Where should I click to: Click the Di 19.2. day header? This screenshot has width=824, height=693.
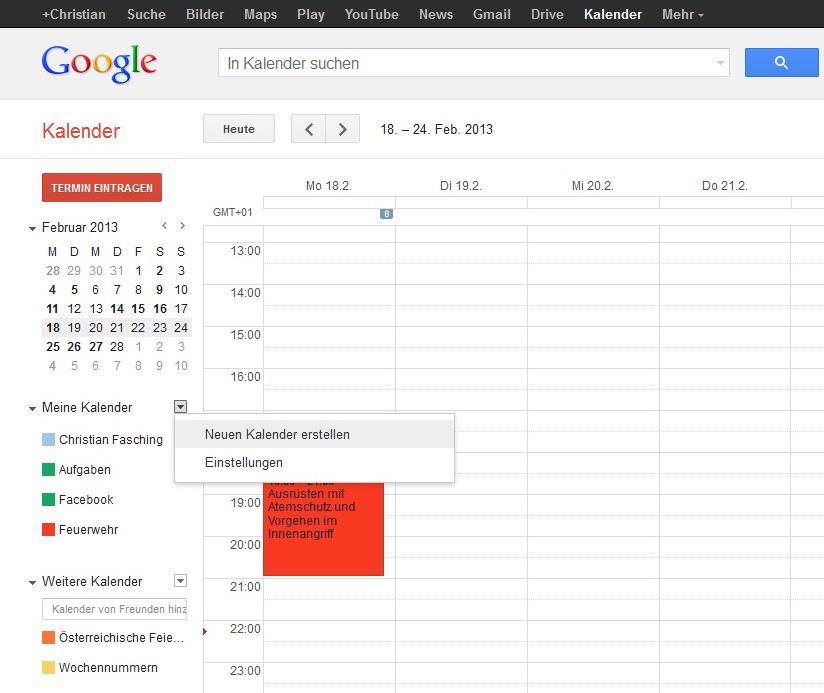pyautogui.click(x=461, y=185)
